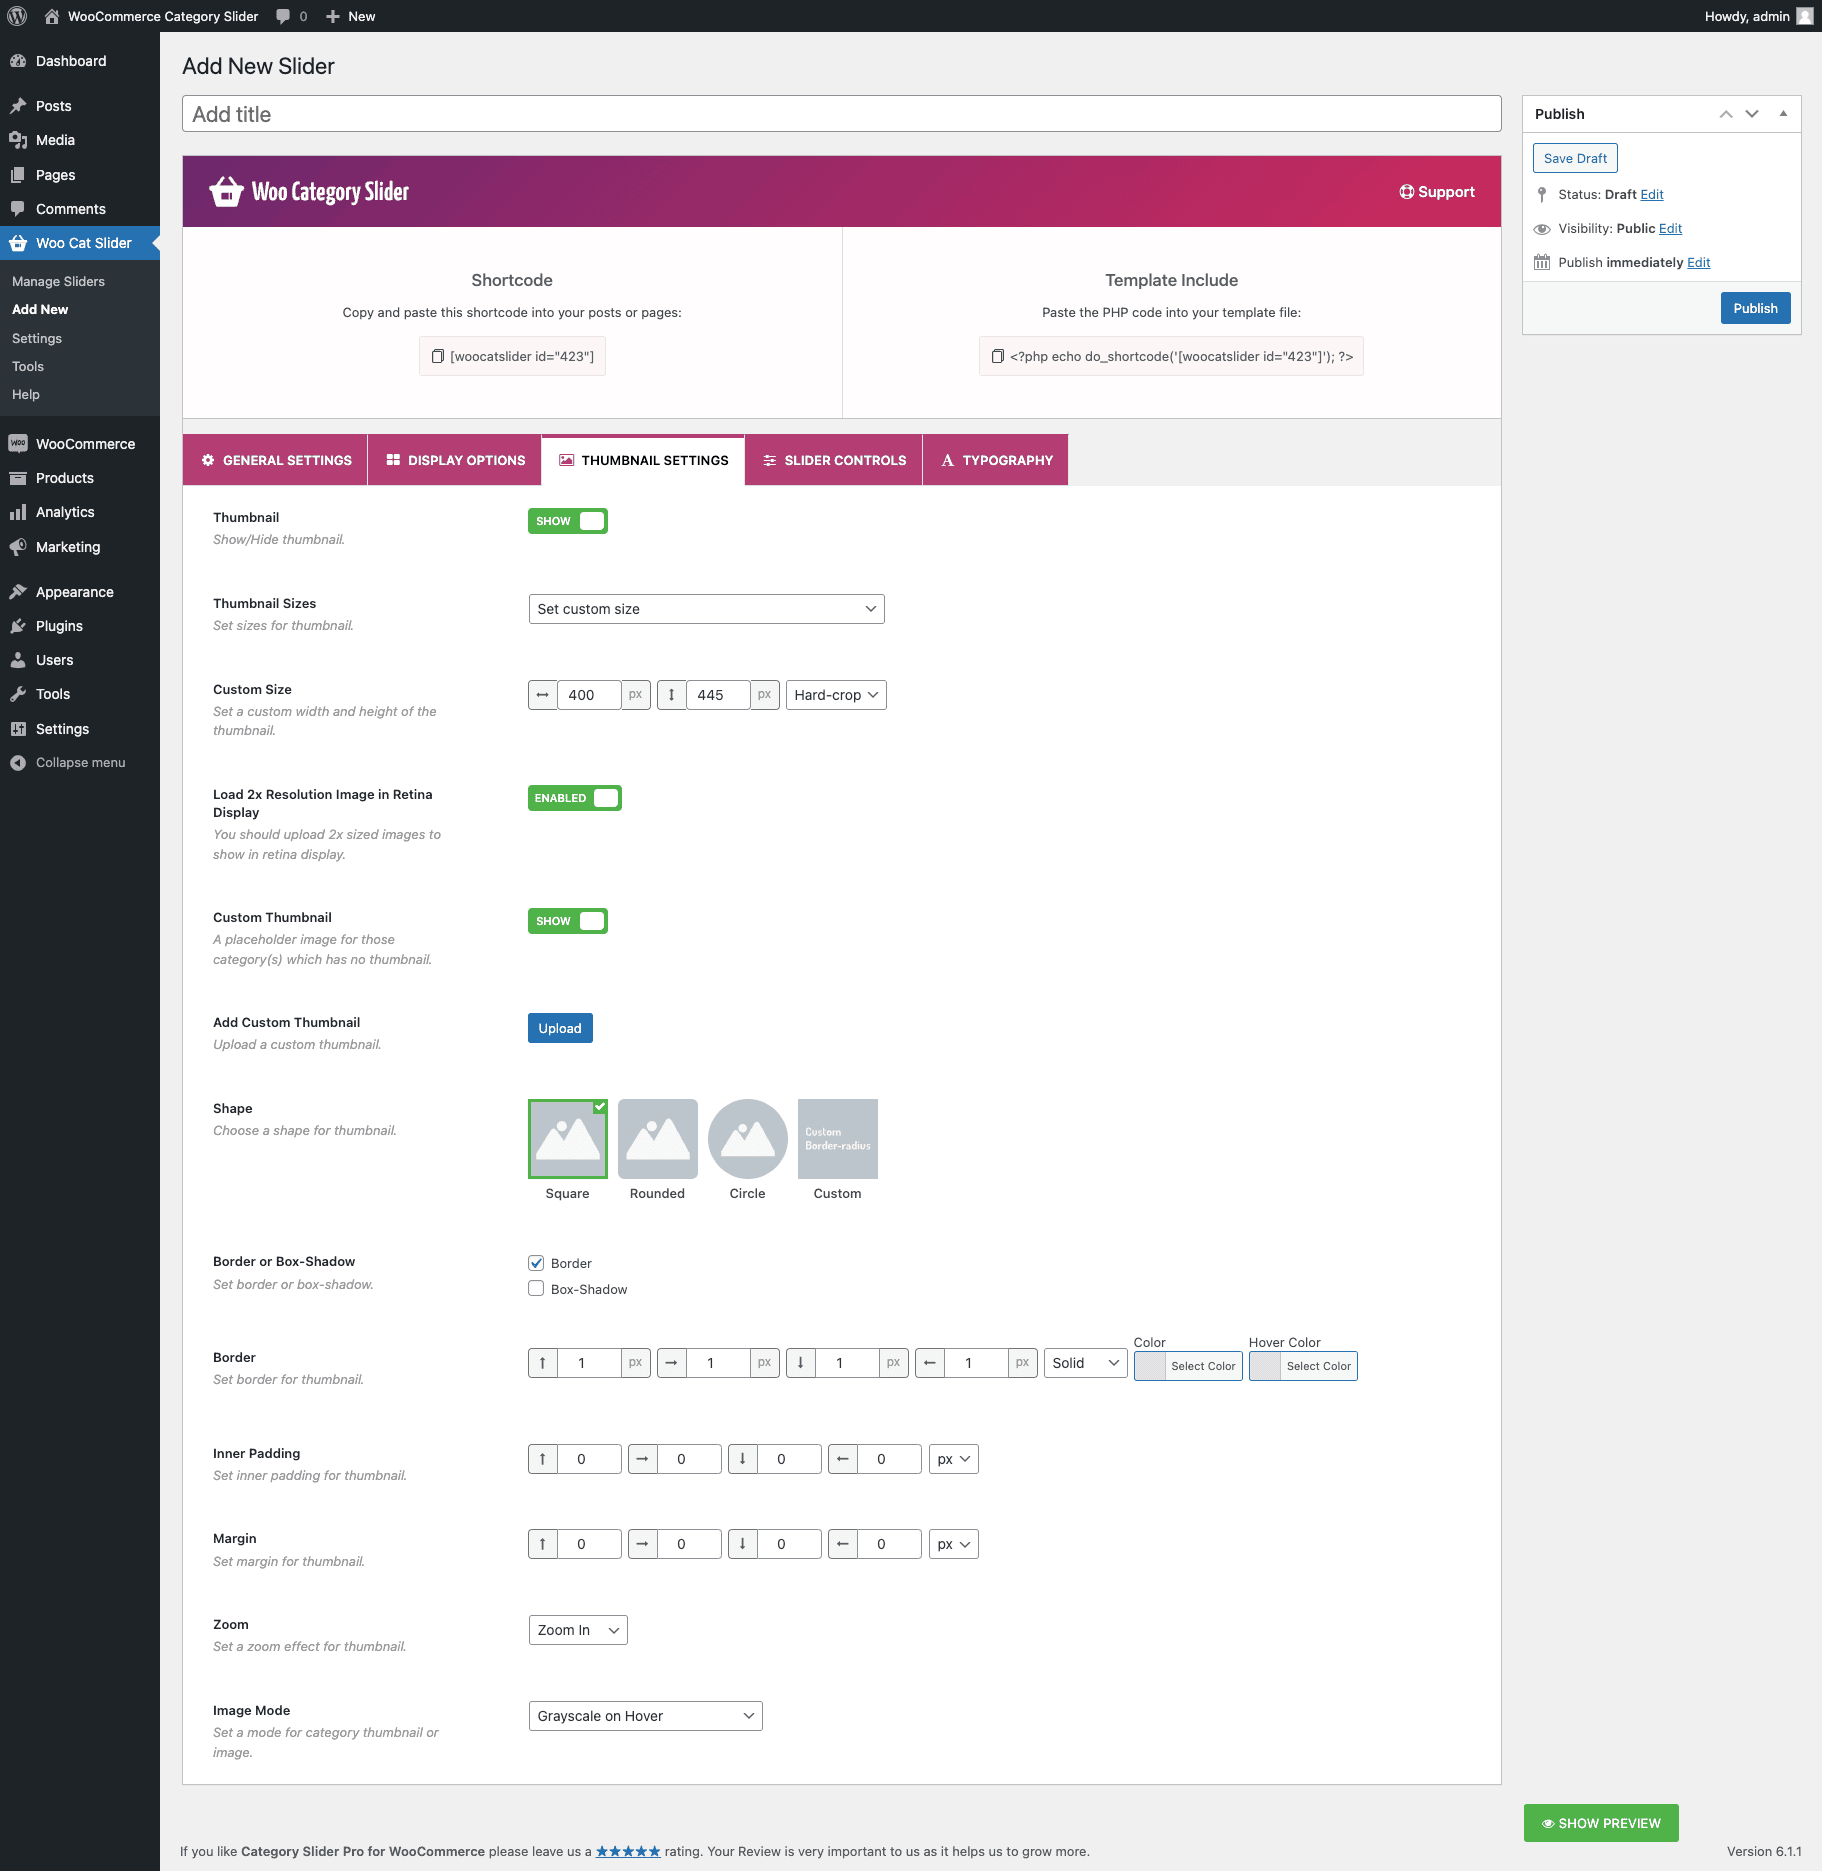Open the Hard-crop mode dropdown
Viewport: 1822px width, 1871px height.
[x=836, y=695]
